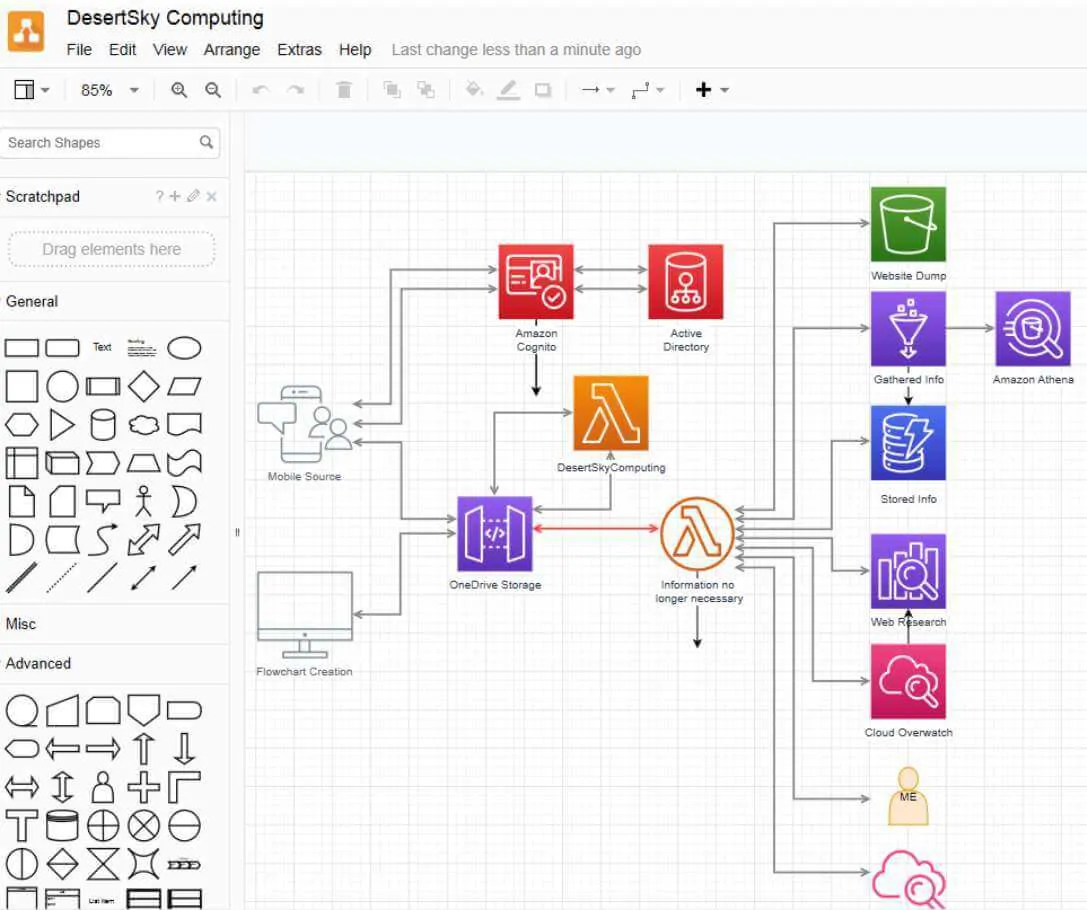Click the Amazon Cognito node in diagram
Viewport: 1087px width, 910px height.
pyautogui.click(x=535, y=281)
